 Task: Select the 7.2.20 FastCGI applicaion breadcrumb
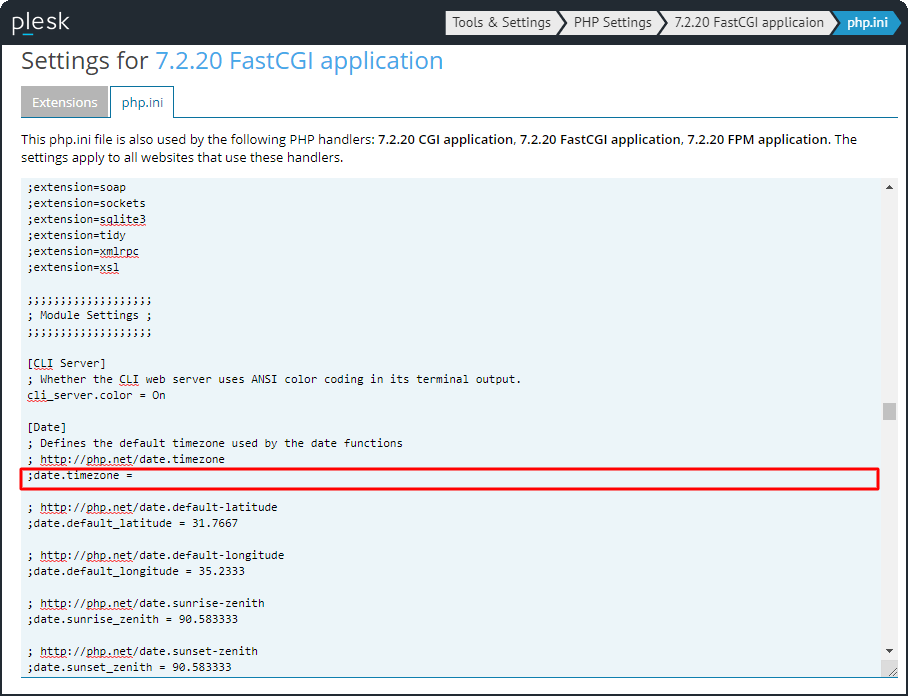748,22
